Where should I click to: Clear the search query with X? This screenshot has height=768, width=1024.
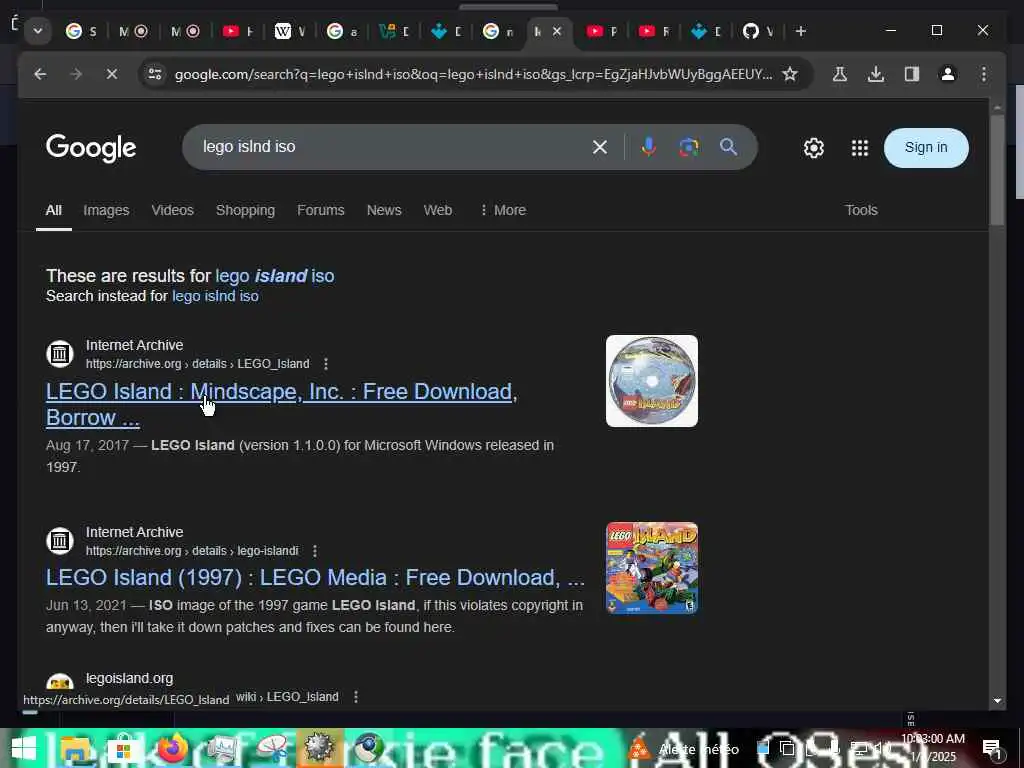(600, 147)
